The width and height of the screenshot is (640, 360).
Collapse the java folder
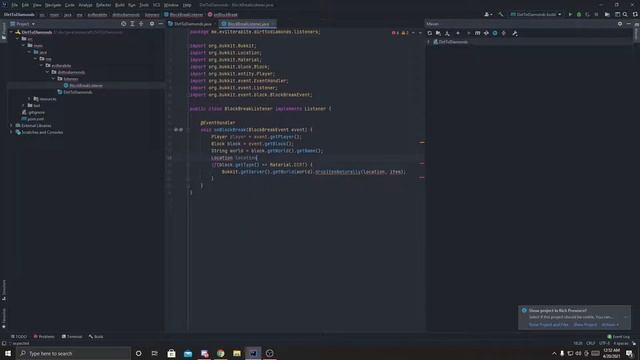click(x=30, y=52)
